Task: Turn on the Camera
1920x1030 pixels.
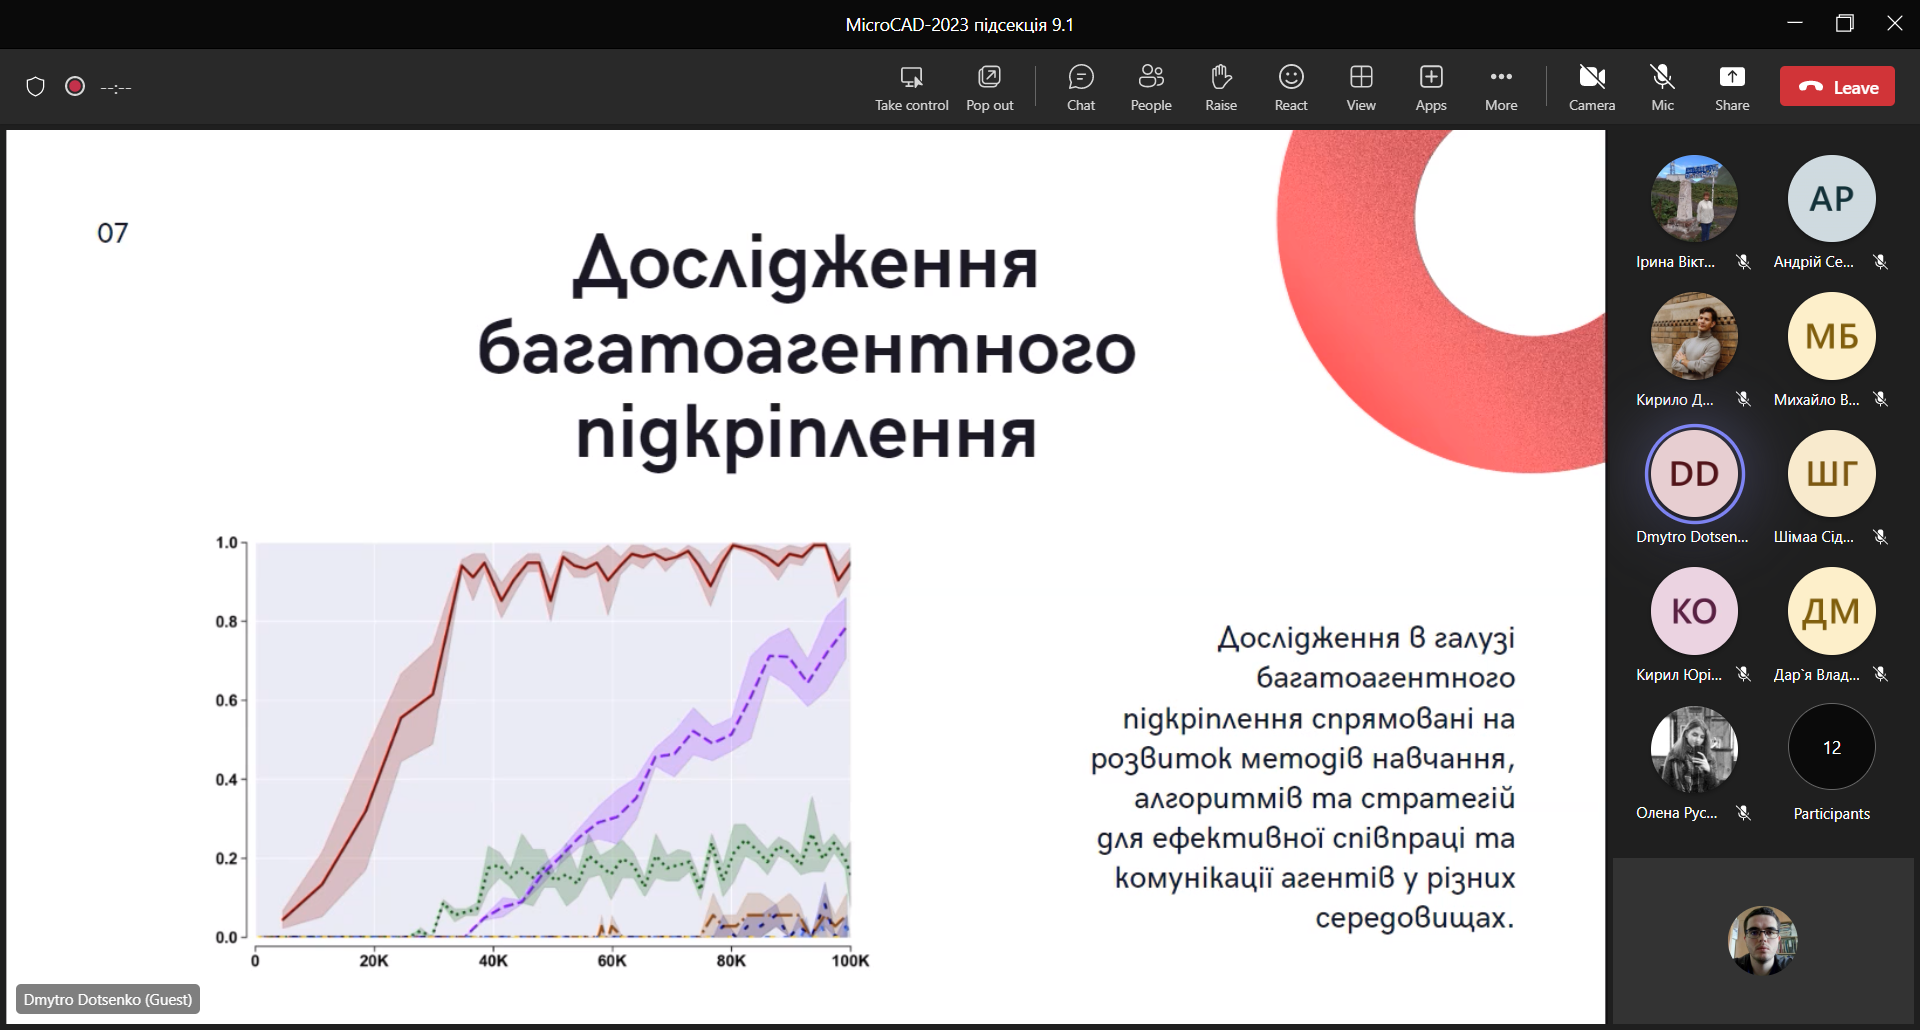Action: tap(1591, 87)
